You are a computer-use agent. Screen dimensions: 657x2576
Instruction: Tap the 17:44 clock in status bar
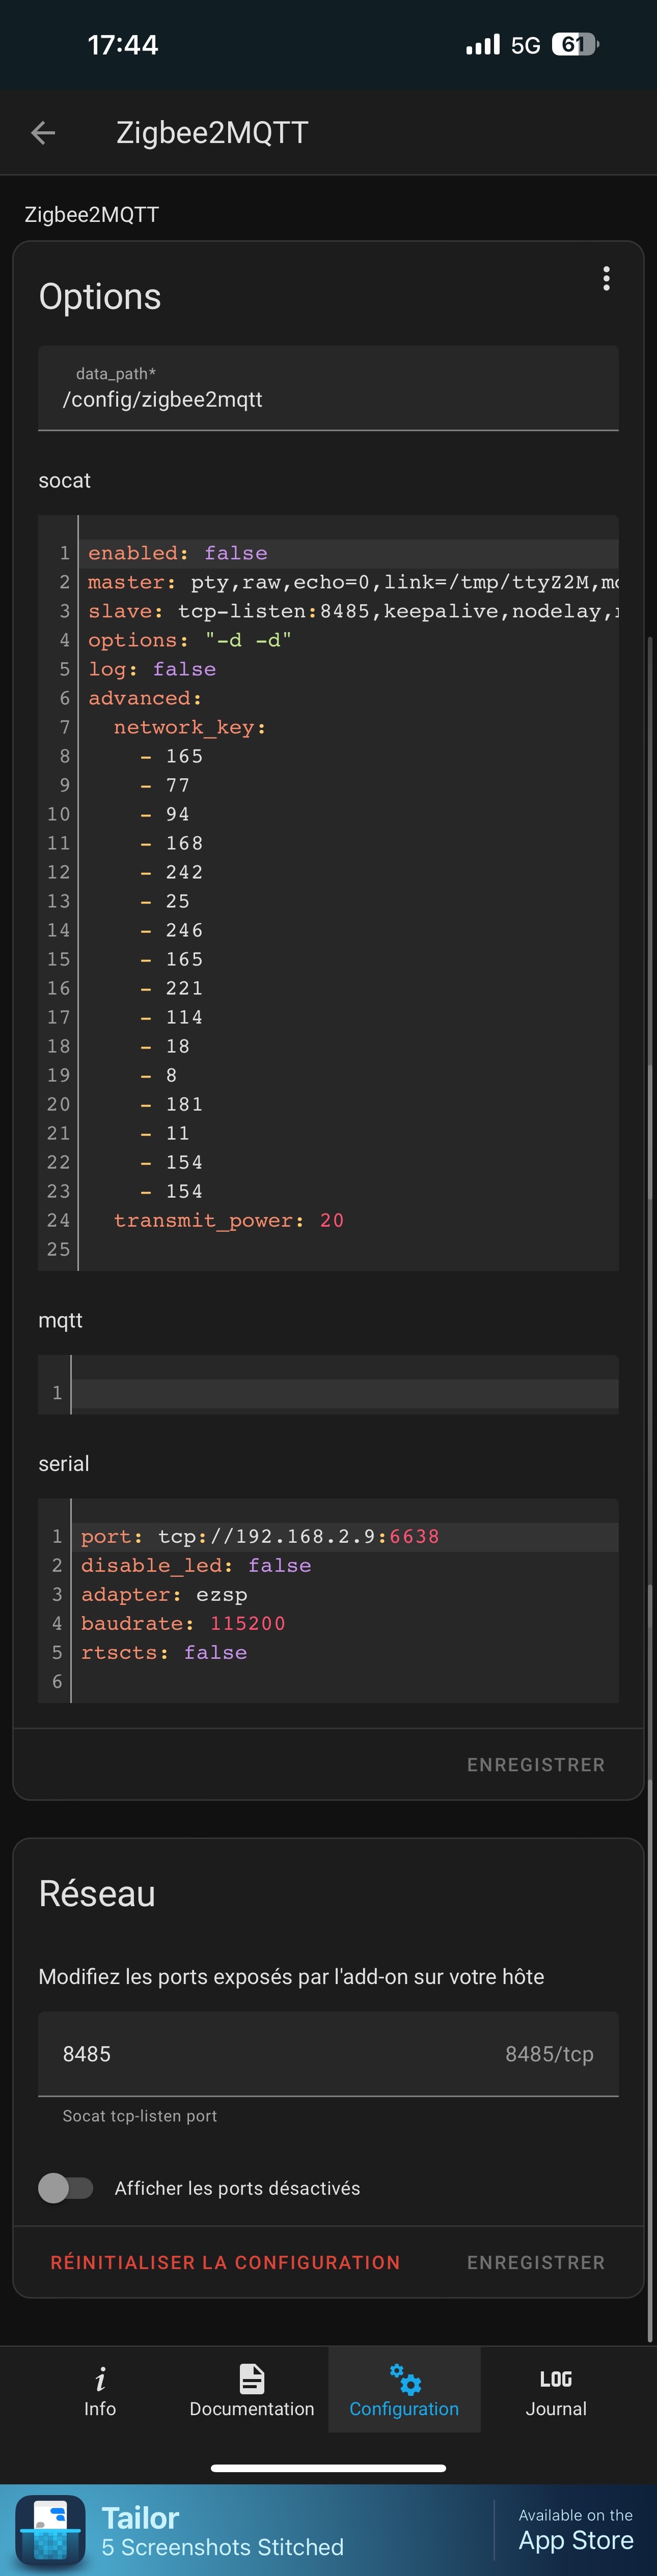coord(123,45)
